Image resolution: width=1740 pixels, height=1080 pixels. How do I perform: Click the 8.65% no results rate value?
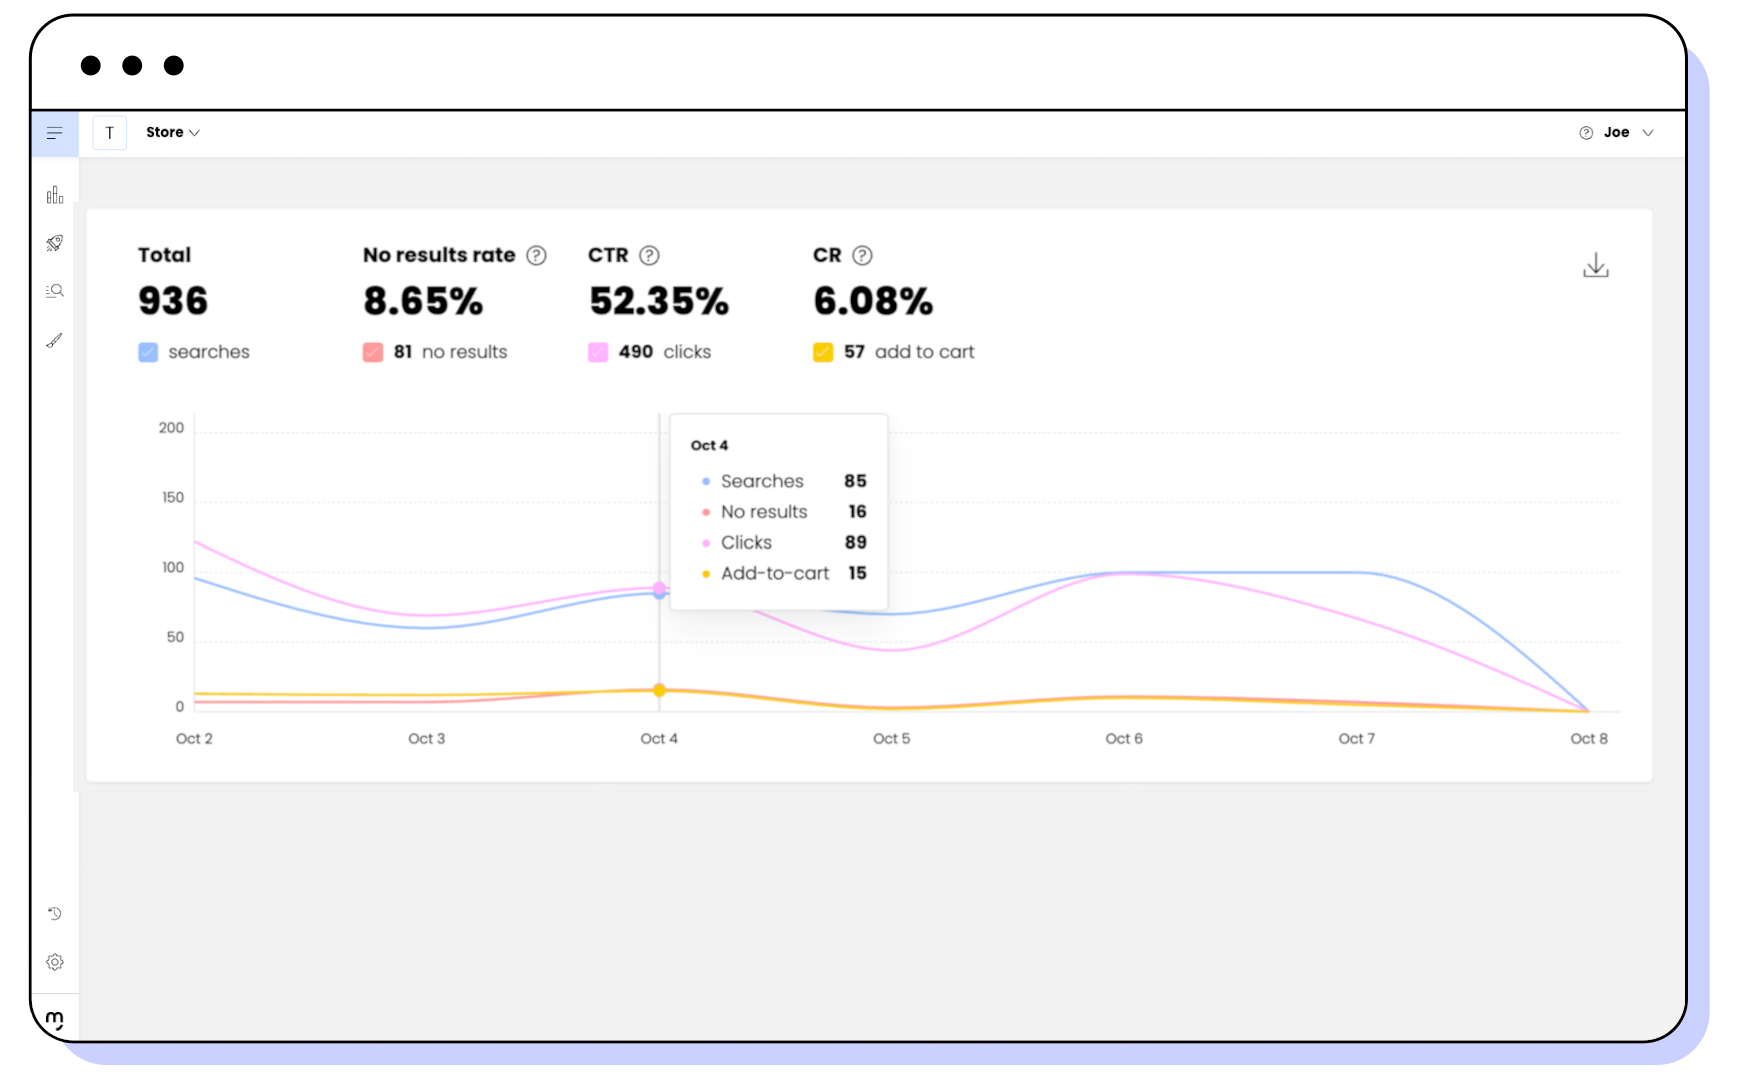(x=423, y=301)
